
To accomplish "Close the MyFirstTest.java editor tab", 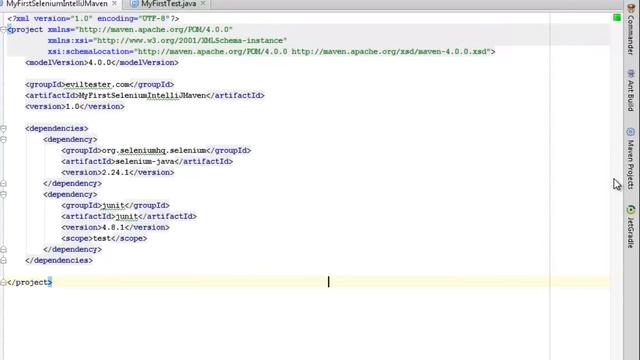I will 203,4.
